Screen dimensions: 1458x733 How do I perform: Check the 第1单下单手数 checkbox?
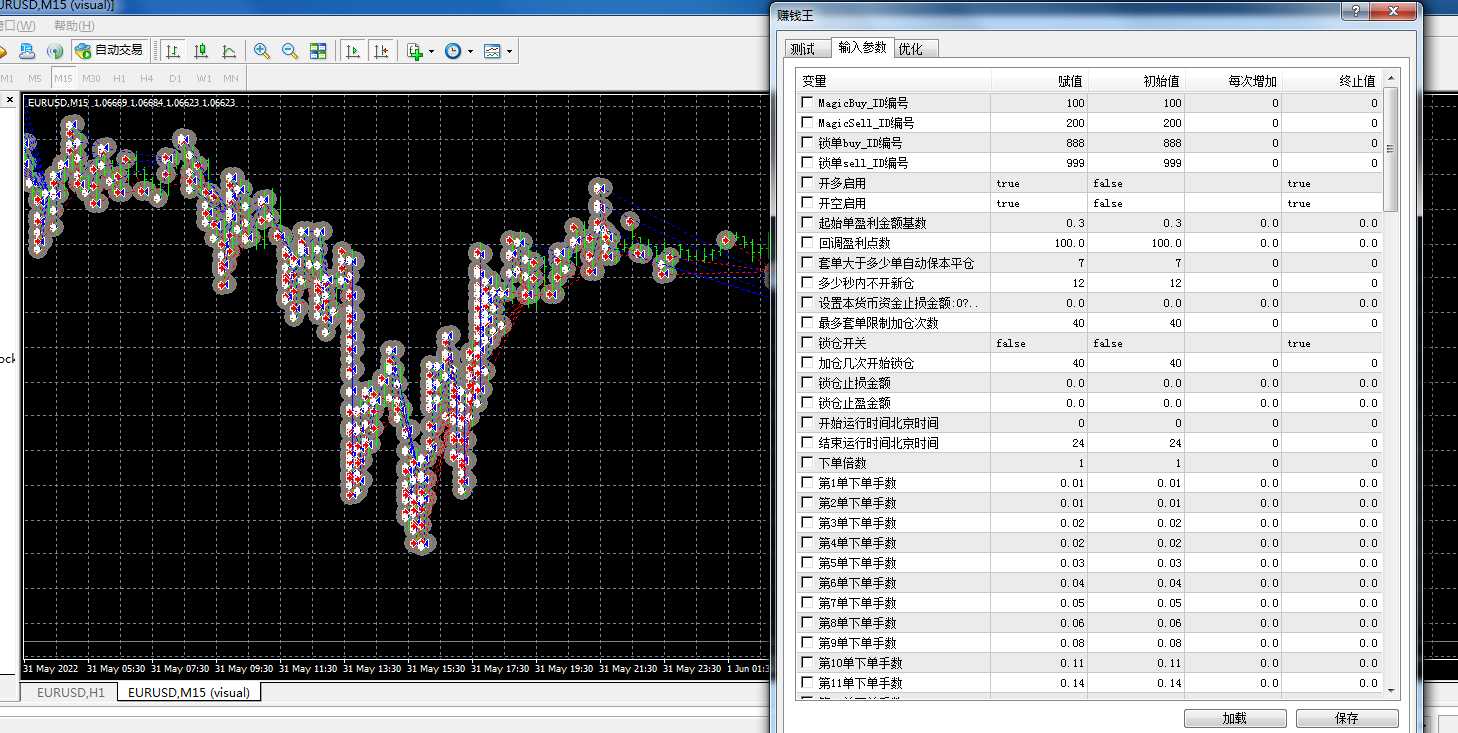807,483
